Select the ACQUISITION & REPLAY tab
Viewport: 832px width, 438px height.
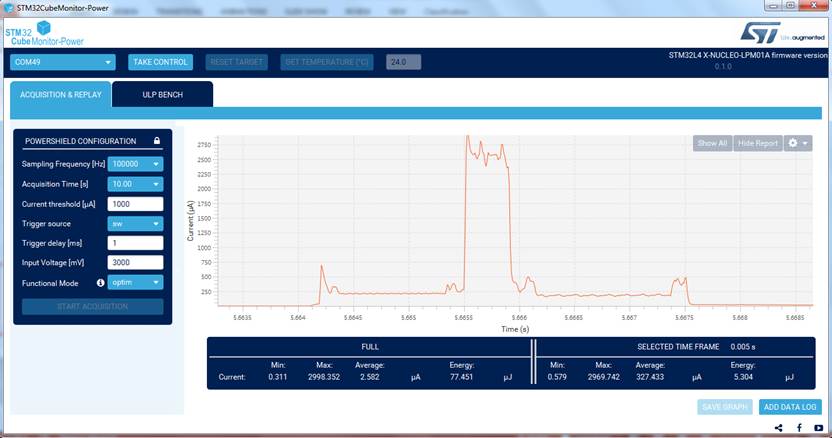coord(59,94)
